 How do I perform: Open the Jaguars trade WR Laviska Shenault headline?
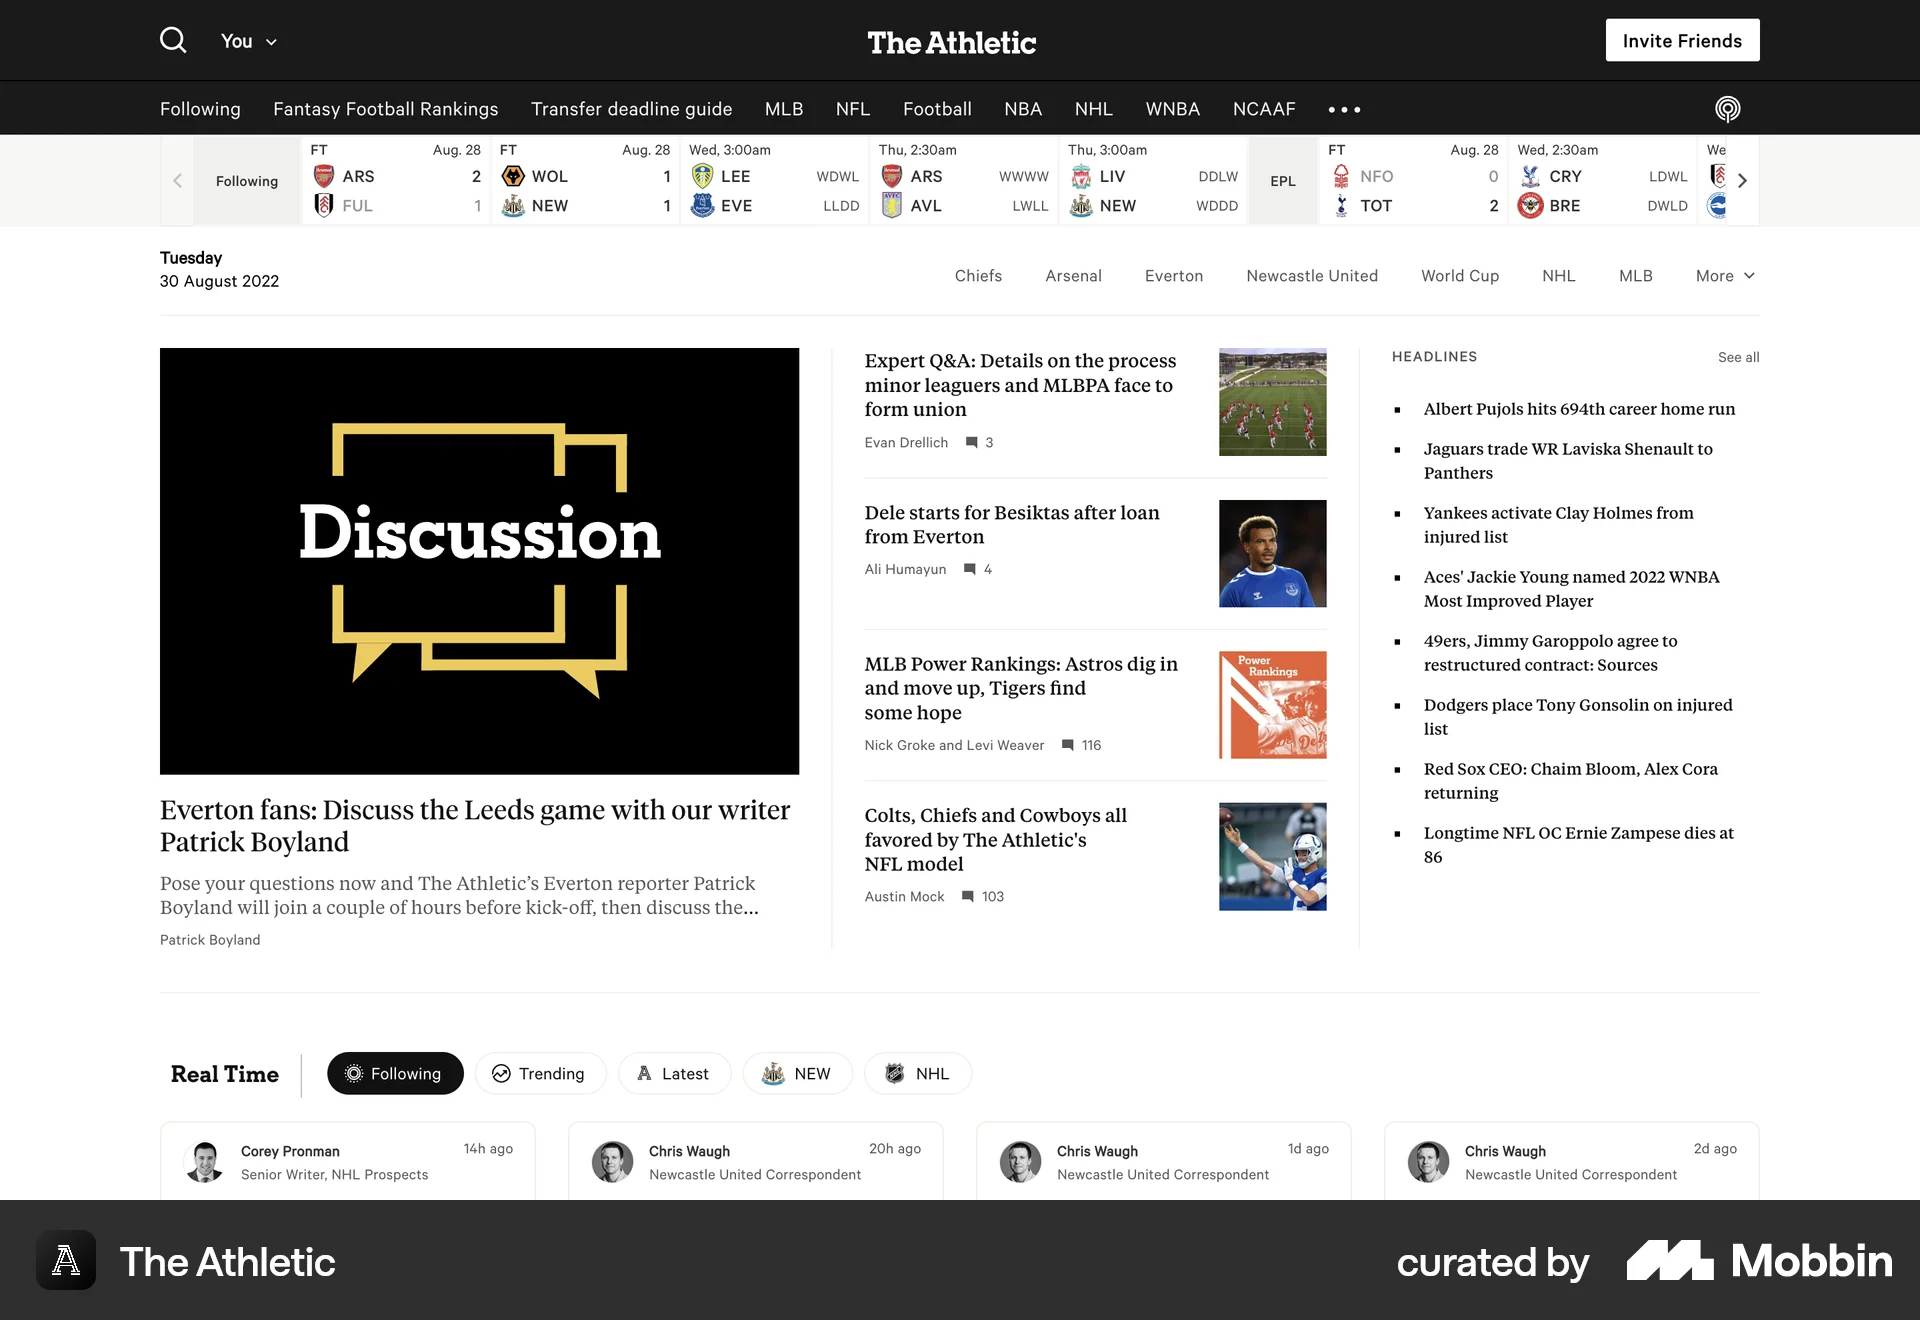1568,461
